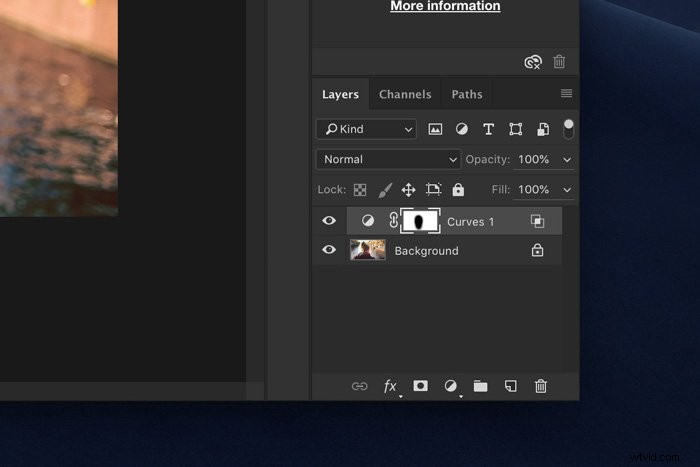The width and height of the screenshot is (700, 467).
Task: Hide the Curves 1 layer
Action: point(329,221)
